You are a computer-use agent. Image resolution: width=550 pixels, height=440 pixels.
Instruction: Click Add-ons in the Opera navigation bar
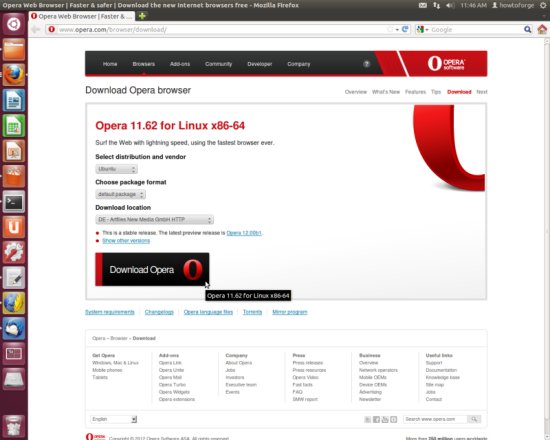[180, 64]
